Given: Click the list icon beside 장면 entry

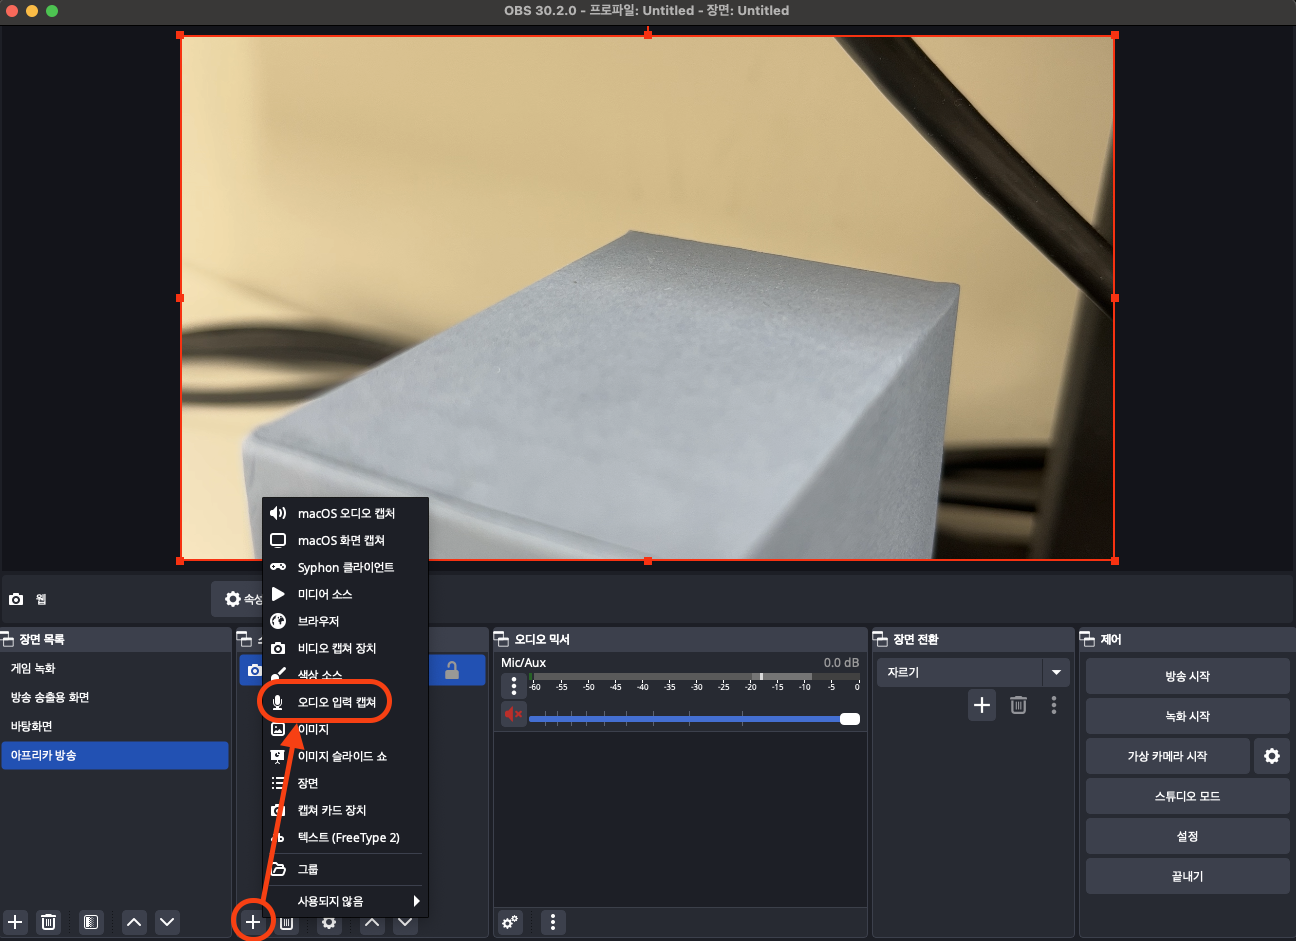Looking at the screenshot, I should click(278, 783).
